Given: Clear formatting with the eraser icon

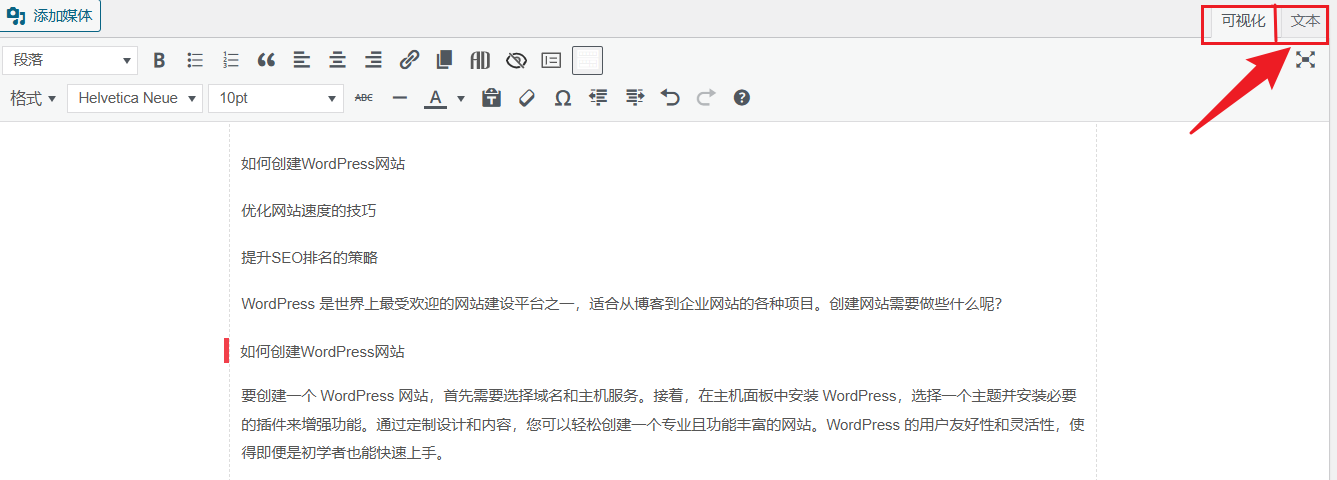Looking at the screenshot, I should point(527,98).
